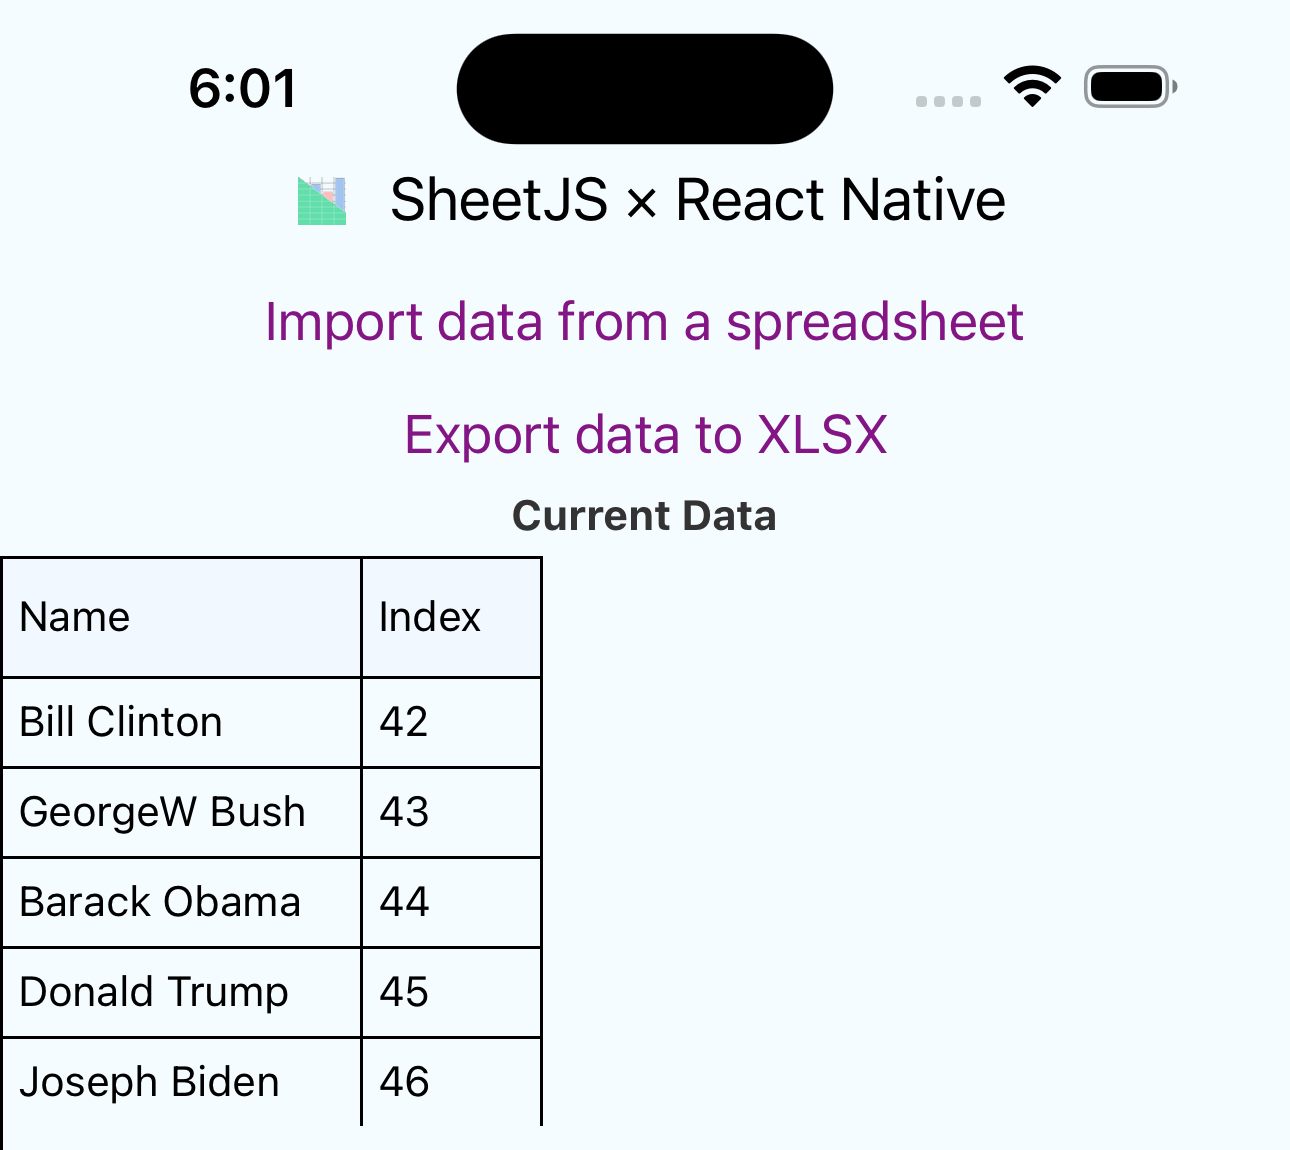Click the Barack Obama row entry
The height and width of the screenshot is (1150, 1290).
[180, 902]
